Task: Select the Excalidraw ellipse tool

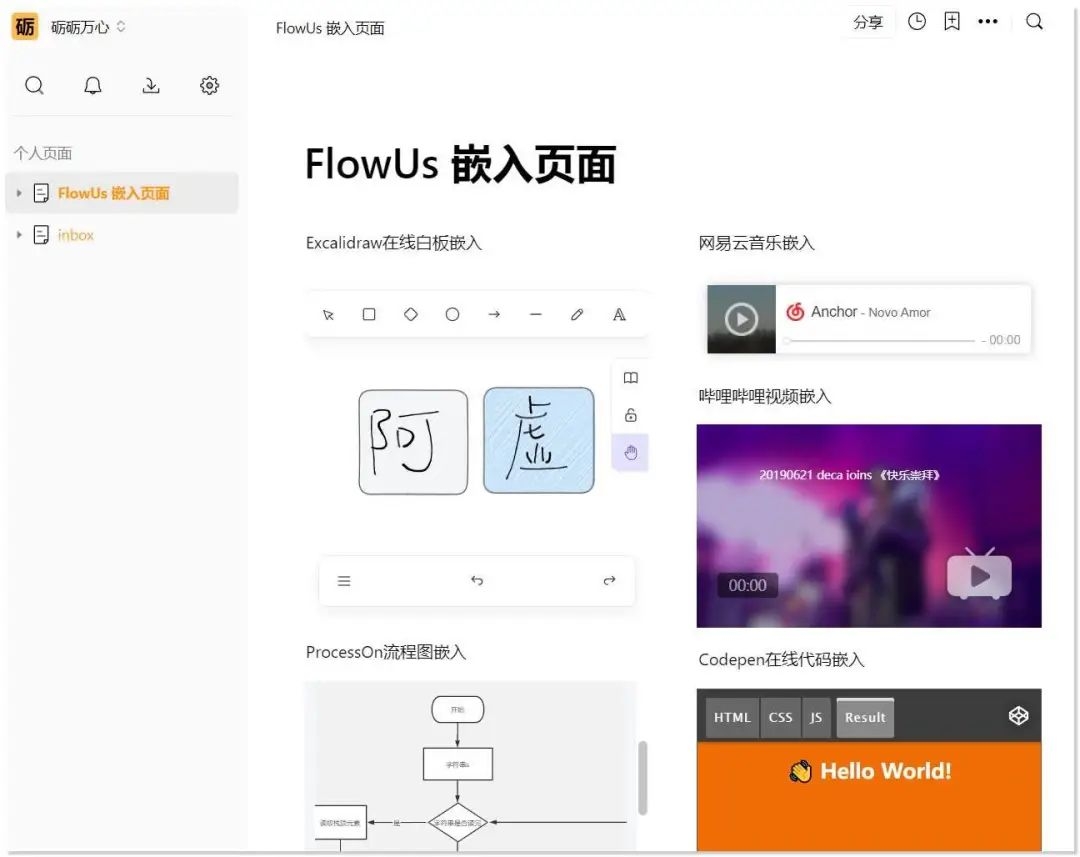Action: tap(453, 315)
